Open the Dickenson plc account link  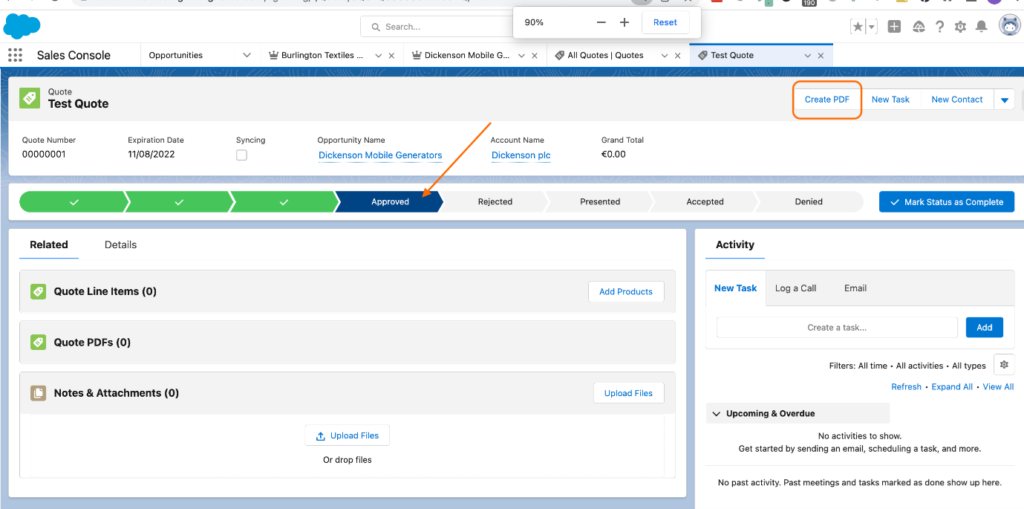click(521, 156)
